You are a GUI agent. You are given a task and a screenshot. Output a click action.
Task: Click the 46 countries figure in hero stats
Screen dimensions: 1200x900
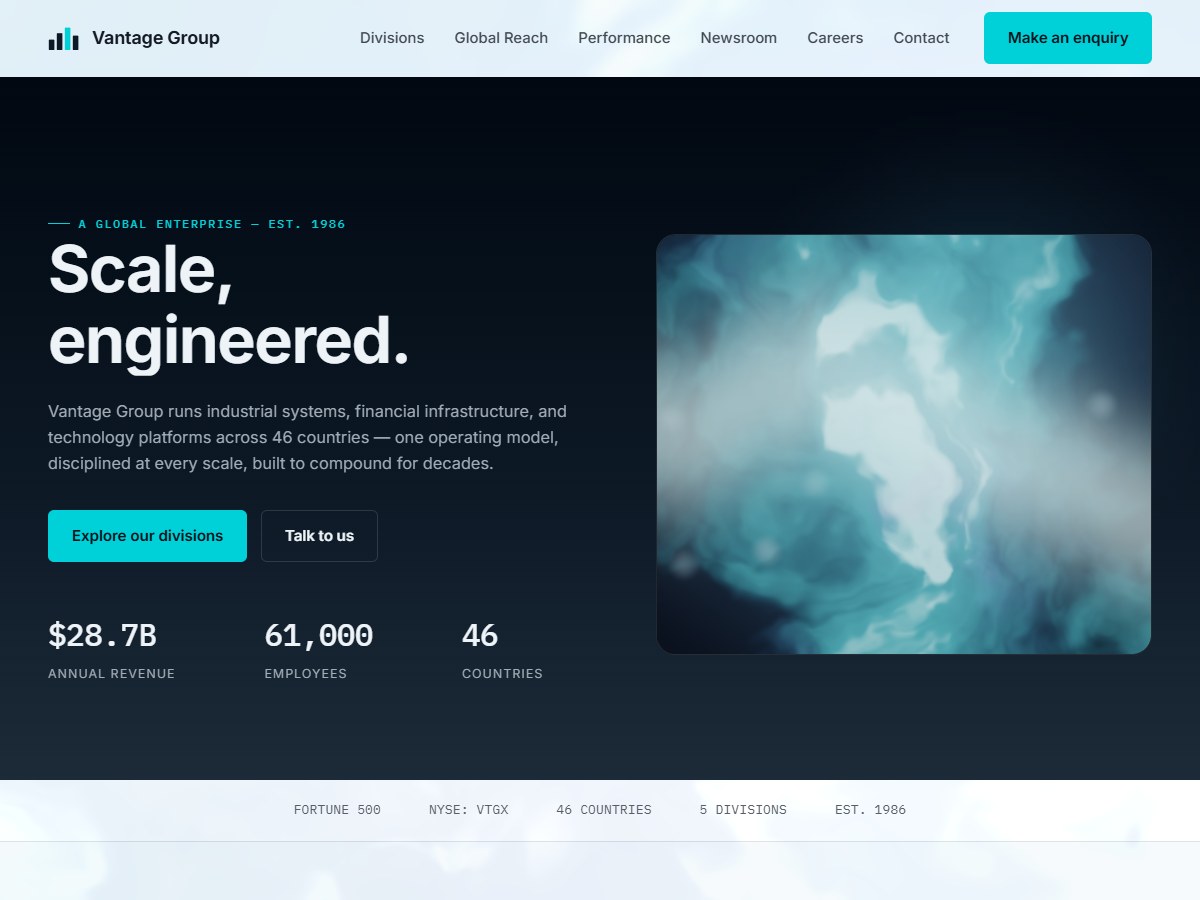(x=480, y=635)
